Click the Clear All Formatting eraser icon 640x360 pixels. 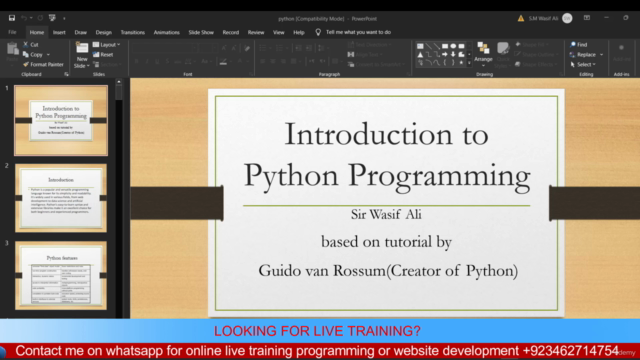(x=247, y=48)
